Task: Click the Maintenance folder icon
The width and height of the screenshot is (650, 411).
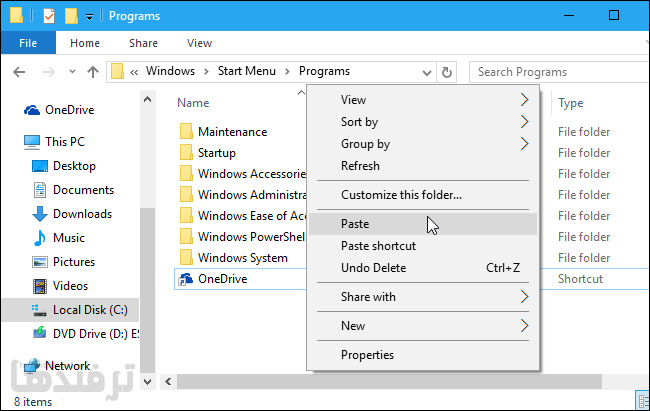Action: click(186, 131)
